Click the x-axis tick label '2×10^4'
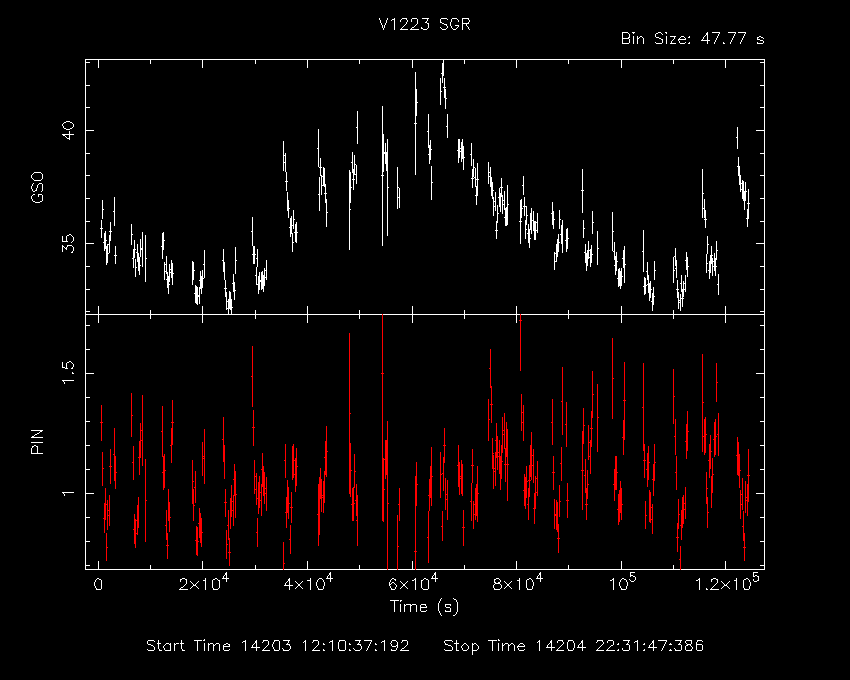 pos(203,583)
